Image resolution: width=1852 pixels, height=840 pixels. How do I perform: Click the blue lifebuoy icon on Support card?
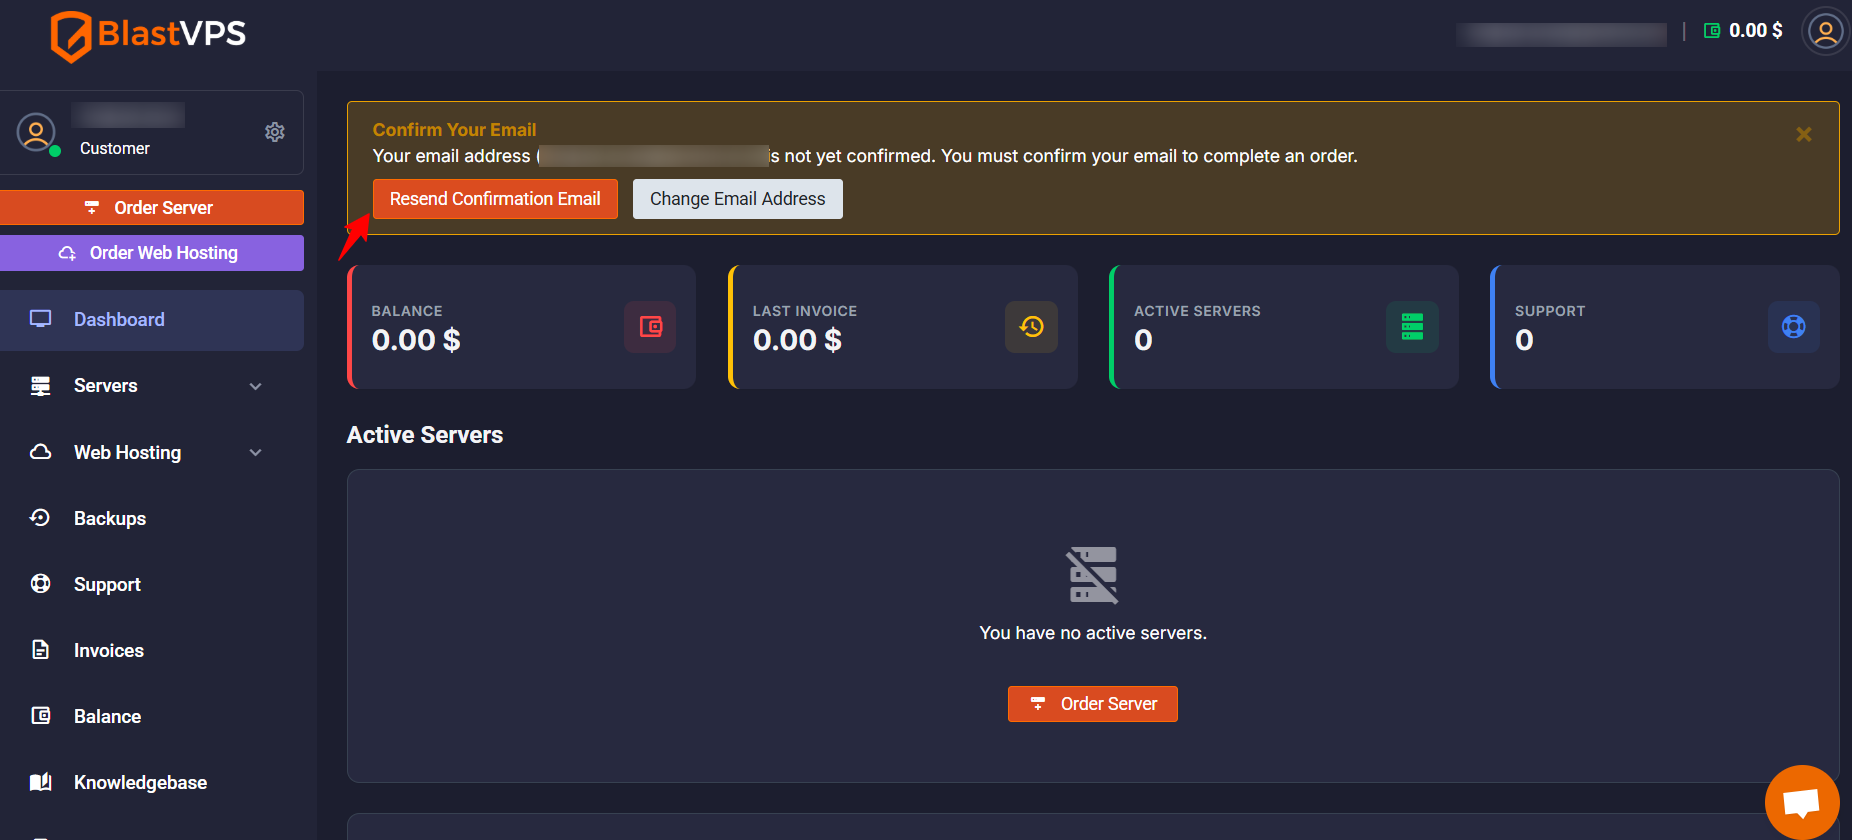tap(1793, 327)
